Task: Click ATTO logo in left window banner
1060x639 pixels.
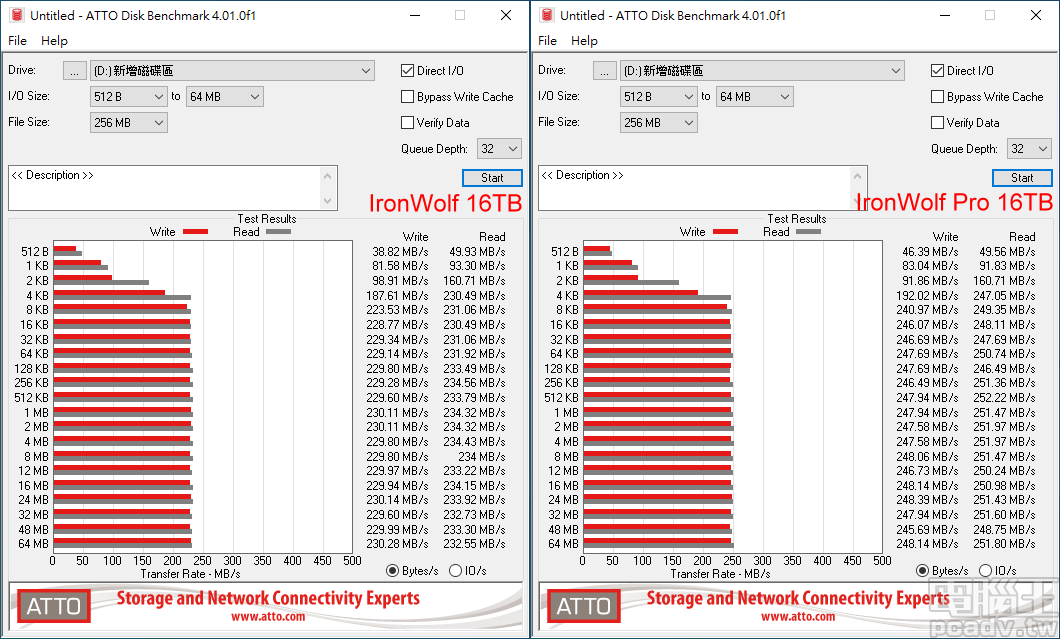Action: (54, 606)
